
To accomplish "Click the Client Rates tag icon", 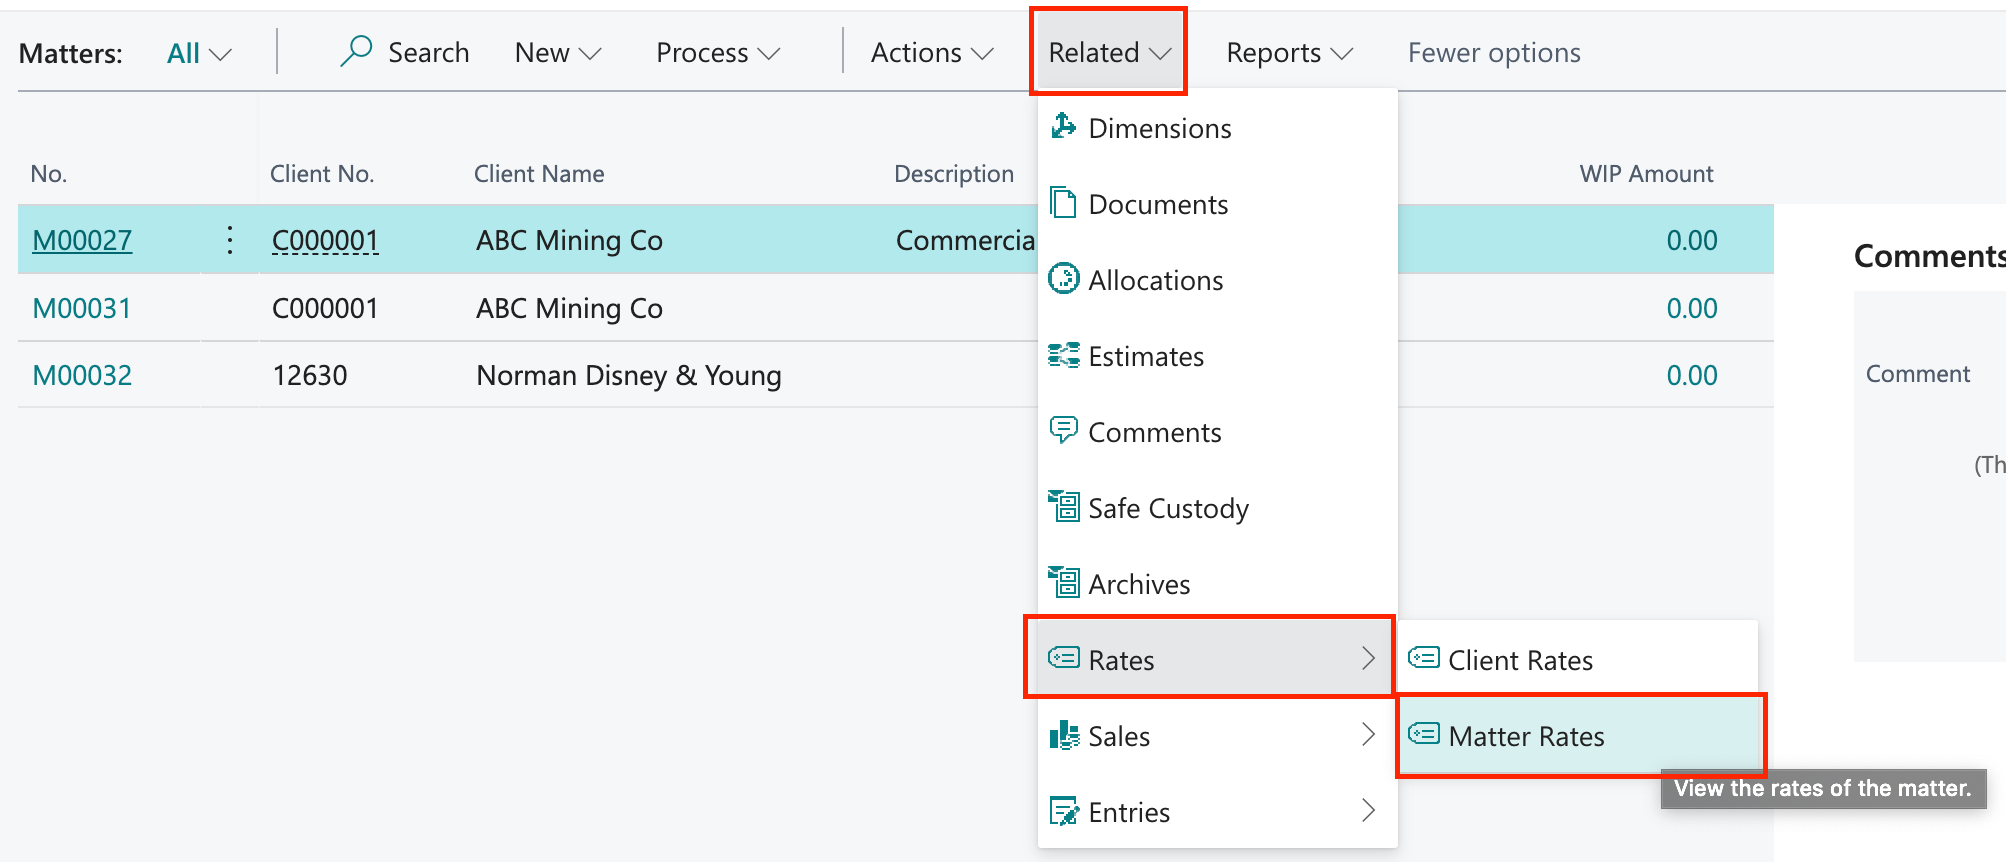I will 1423,658.
